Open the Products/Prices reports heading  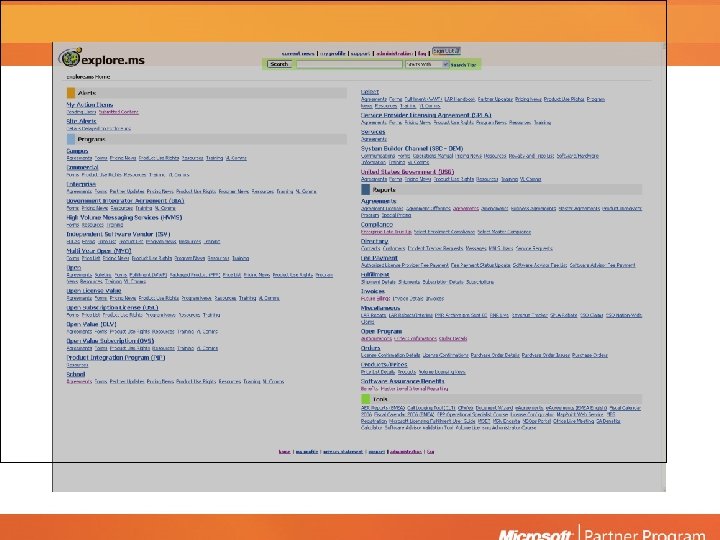[x=384, y=365]
